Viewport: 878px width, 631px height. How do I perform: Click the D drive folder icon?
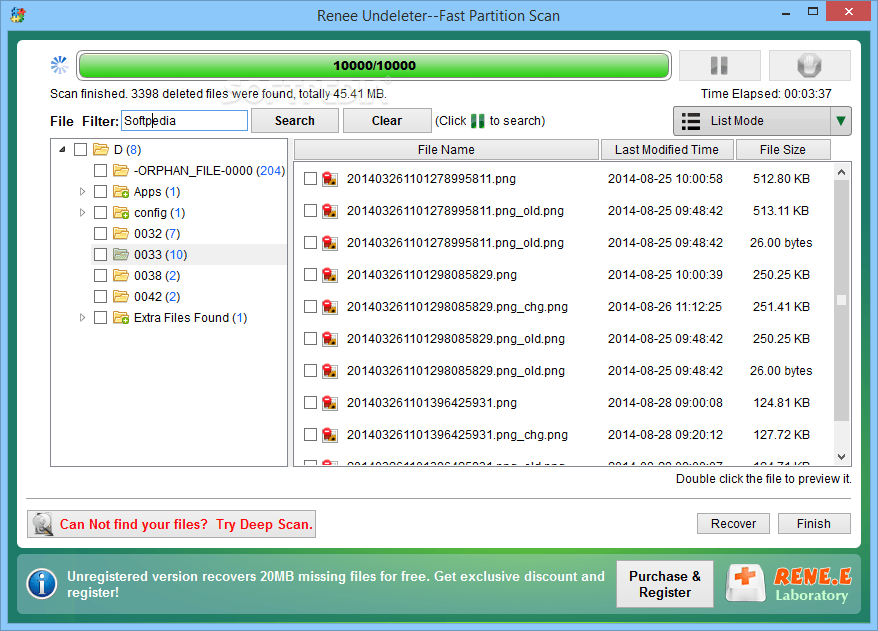[x=101, y=149]
